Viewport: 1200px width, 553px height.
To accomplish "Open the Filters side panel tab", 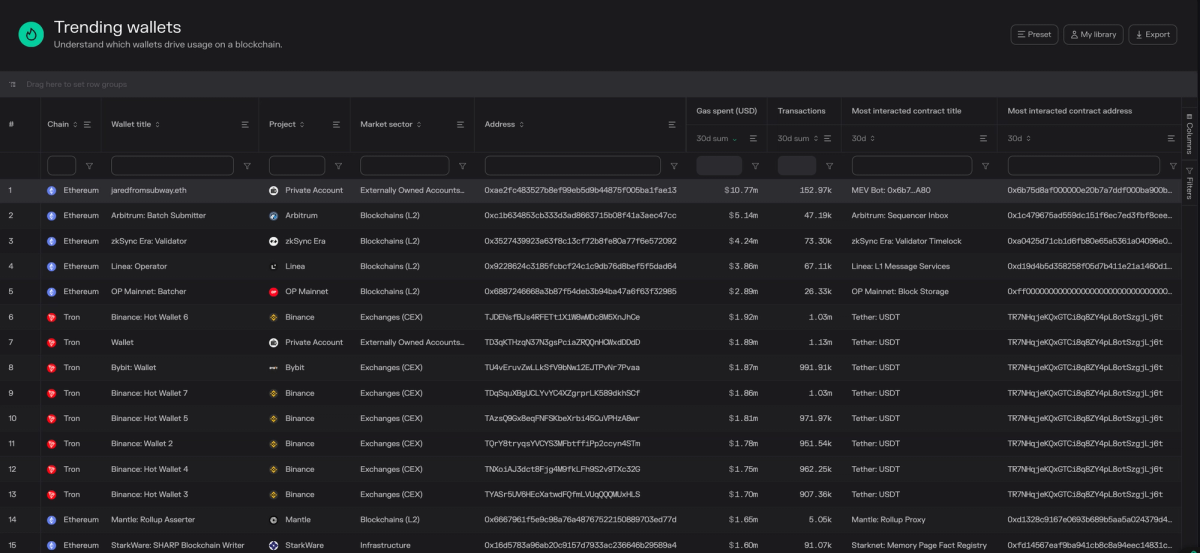I will tap(1190, 181).
